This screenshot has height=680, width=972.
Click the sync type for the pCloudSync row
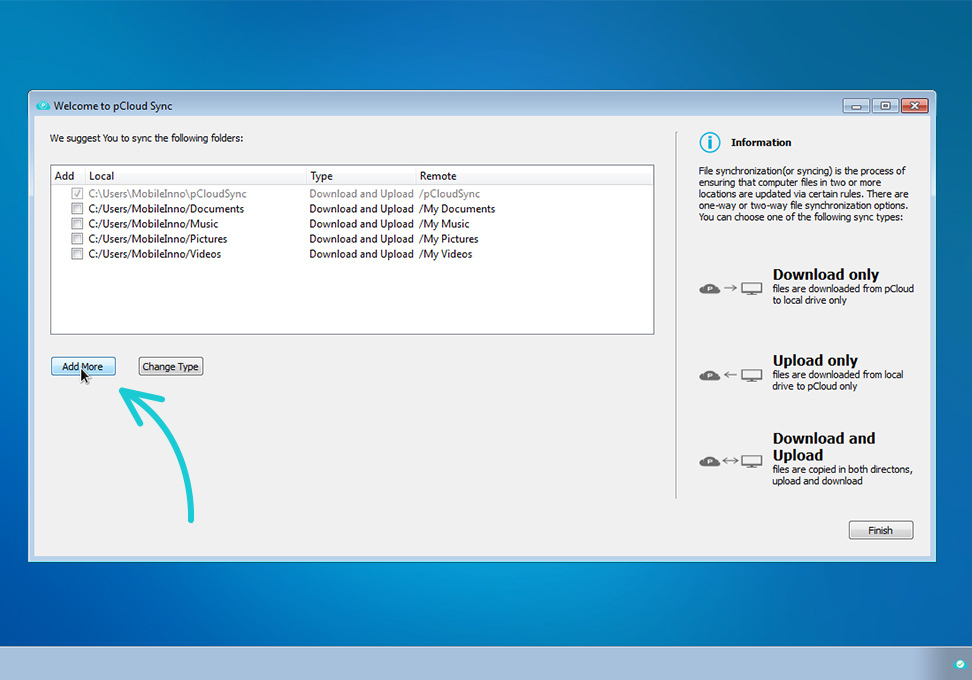361,194
